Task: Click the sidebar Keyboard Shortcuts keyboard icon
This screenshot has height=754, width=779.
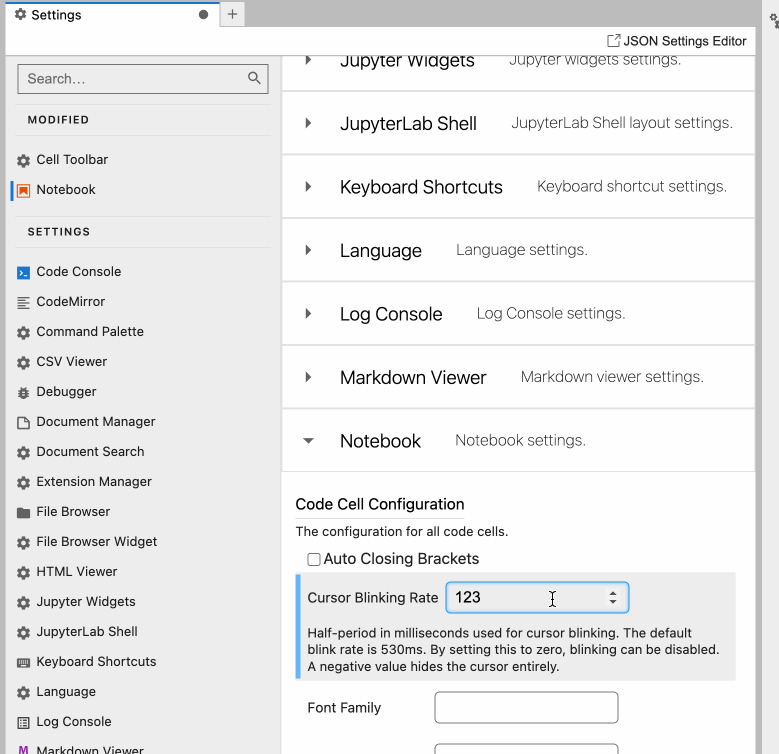Action: tap(23, 663)
